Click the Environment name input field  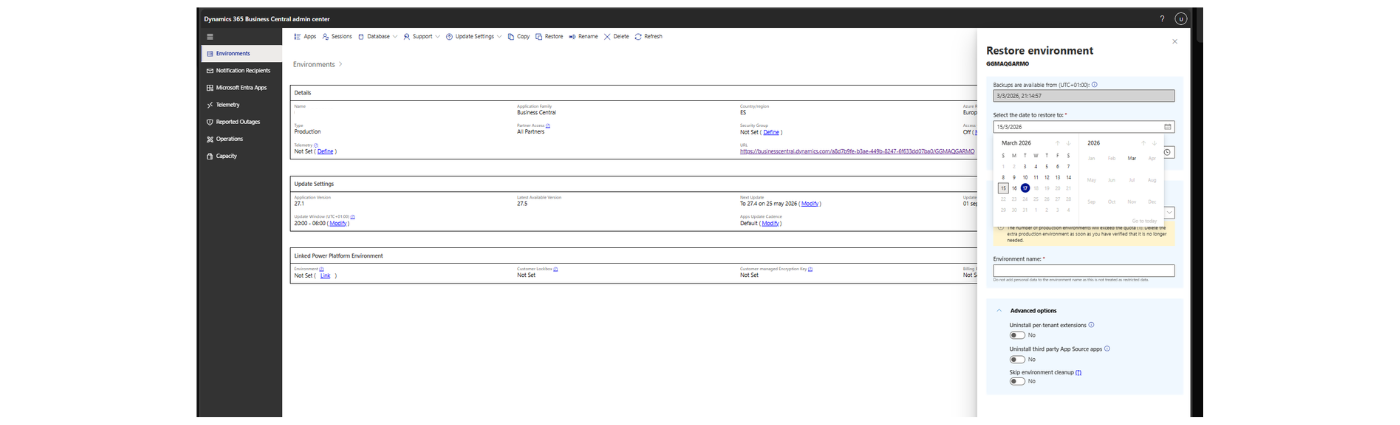tap(1083, 270)
